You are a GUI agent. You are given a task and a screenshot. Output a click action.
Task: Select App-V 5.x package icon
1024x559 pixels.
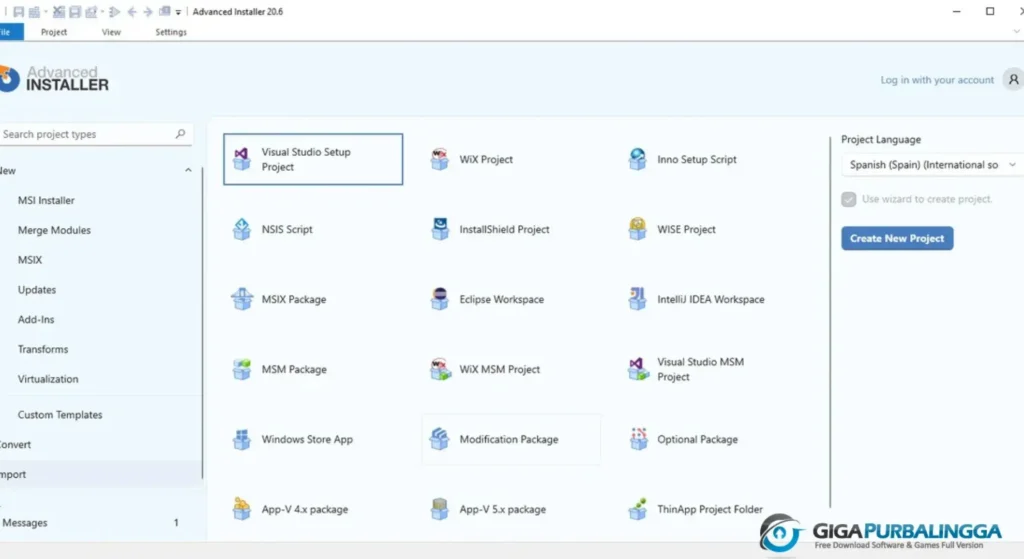pyautogui.click(x=440, y=509)
